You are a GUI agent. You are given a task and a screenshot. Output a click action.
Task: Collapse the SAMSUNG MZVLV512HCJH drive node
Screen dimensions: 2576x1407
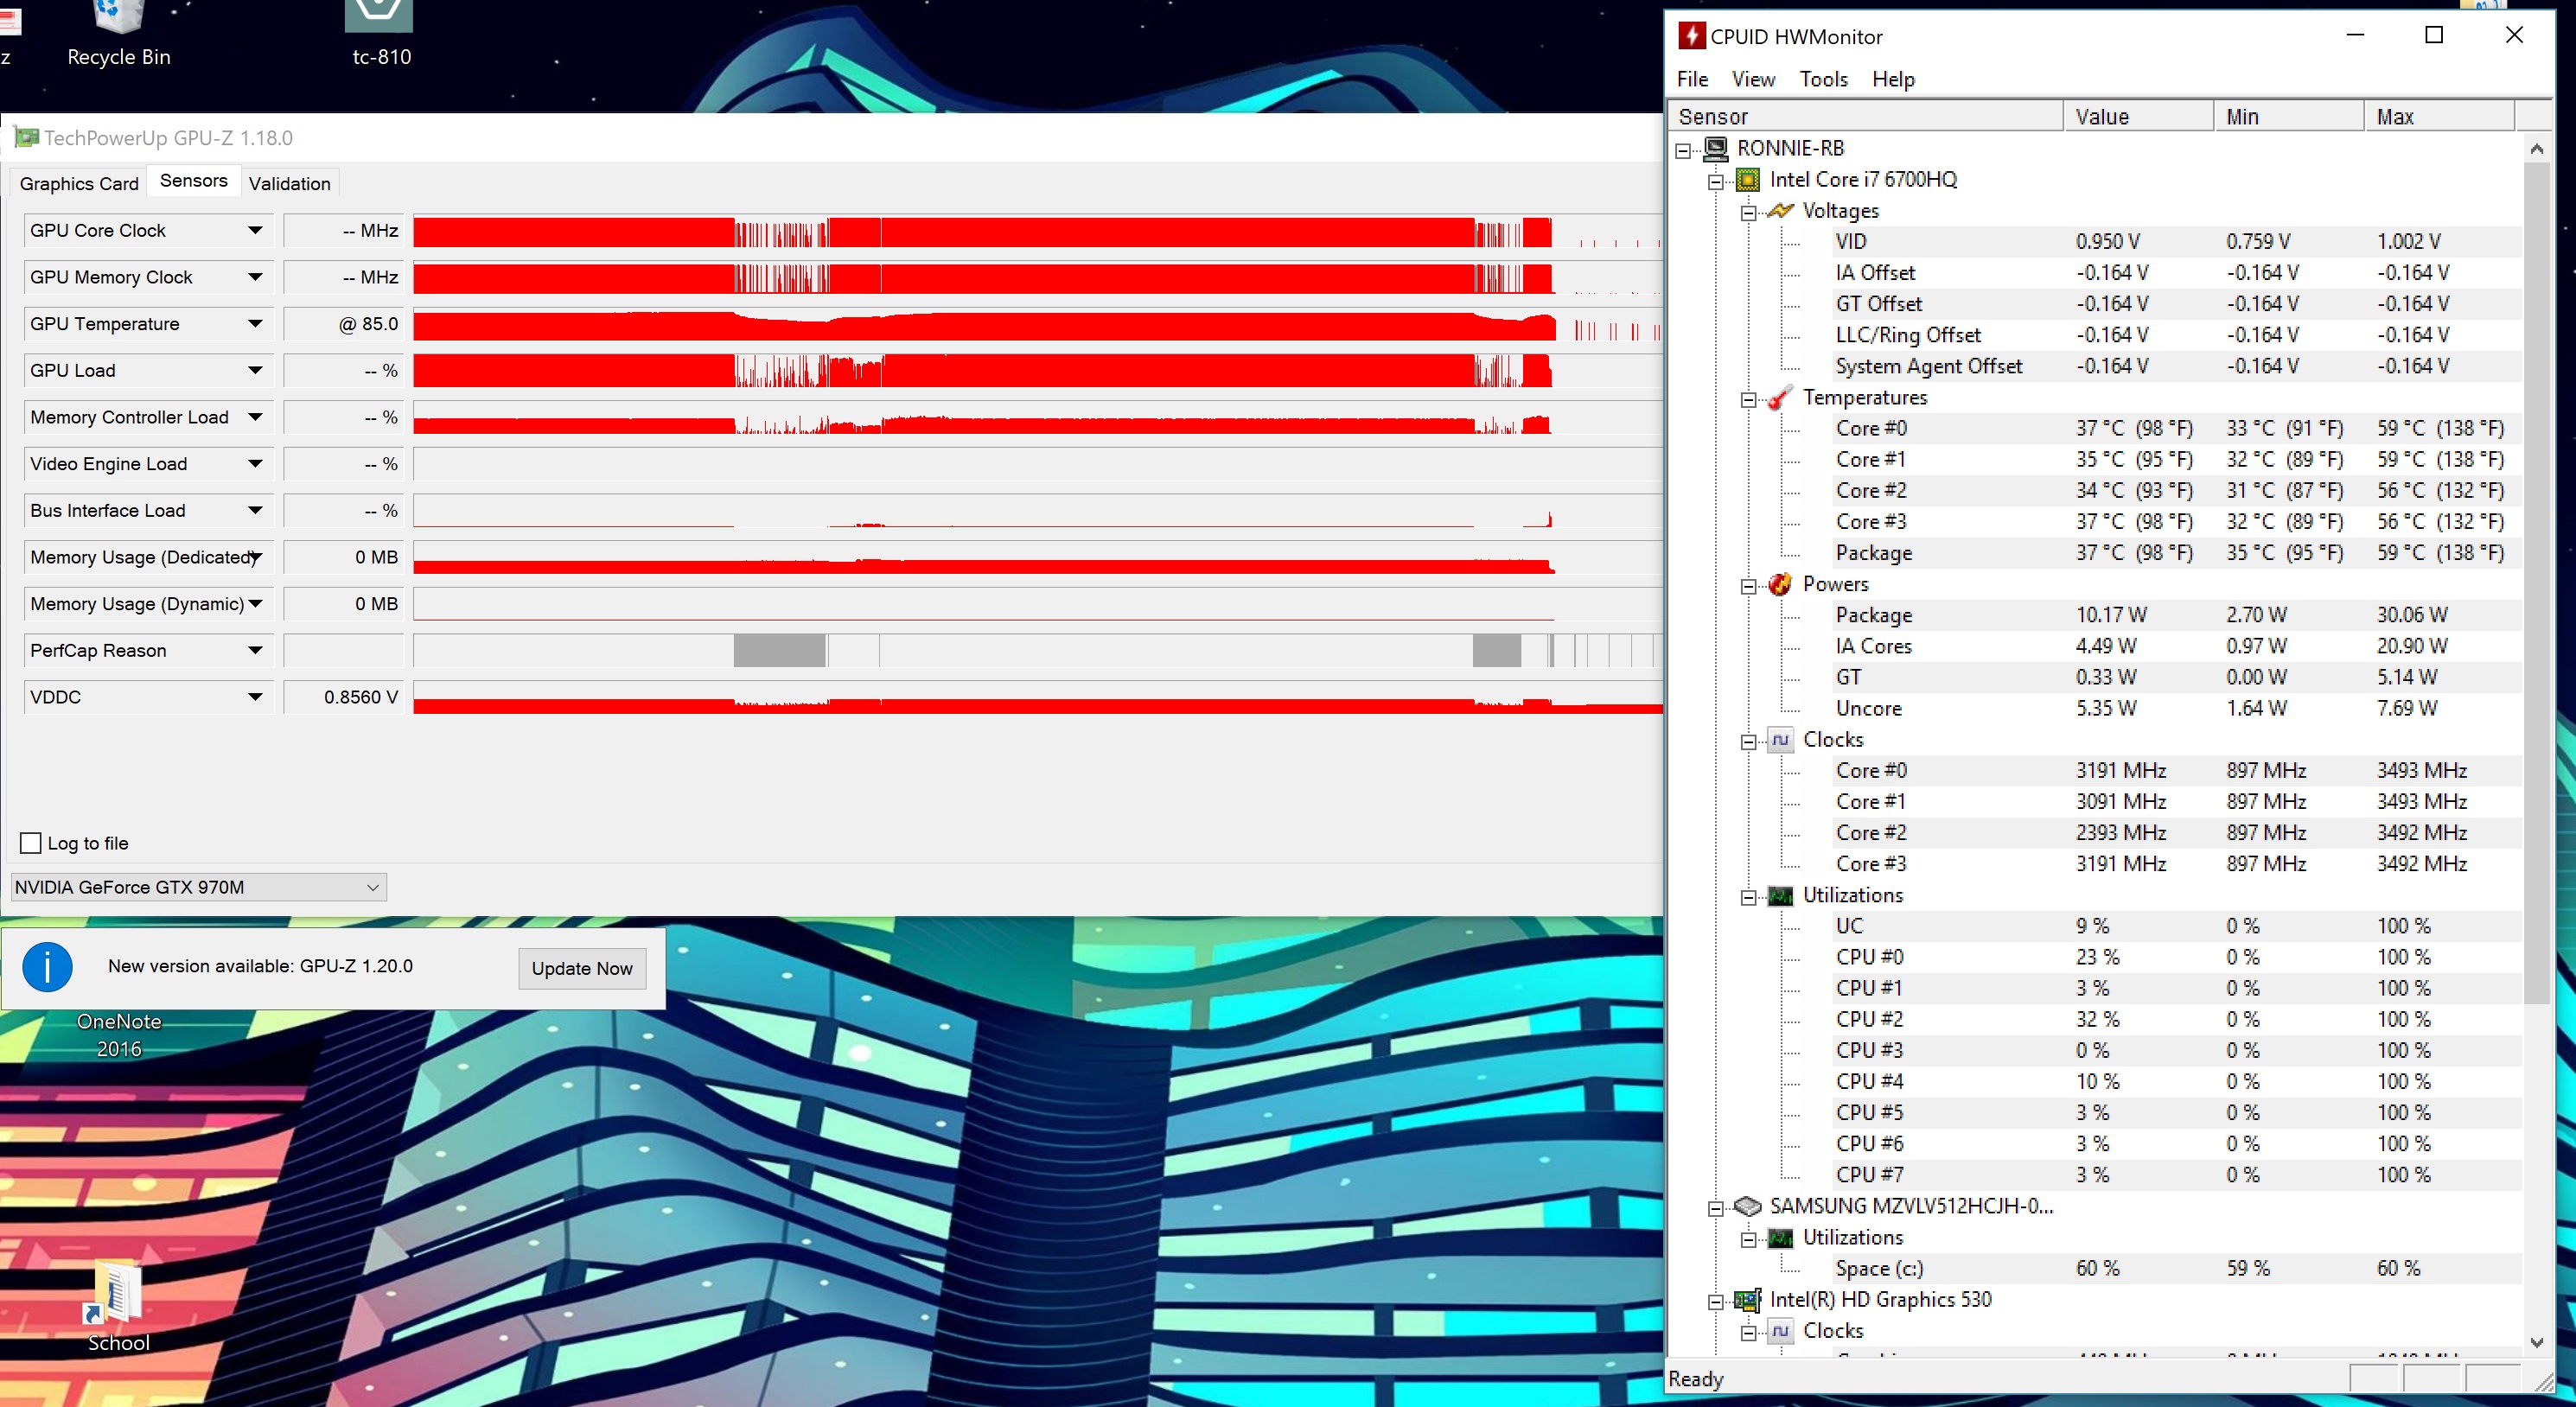coord(1716,1208)
